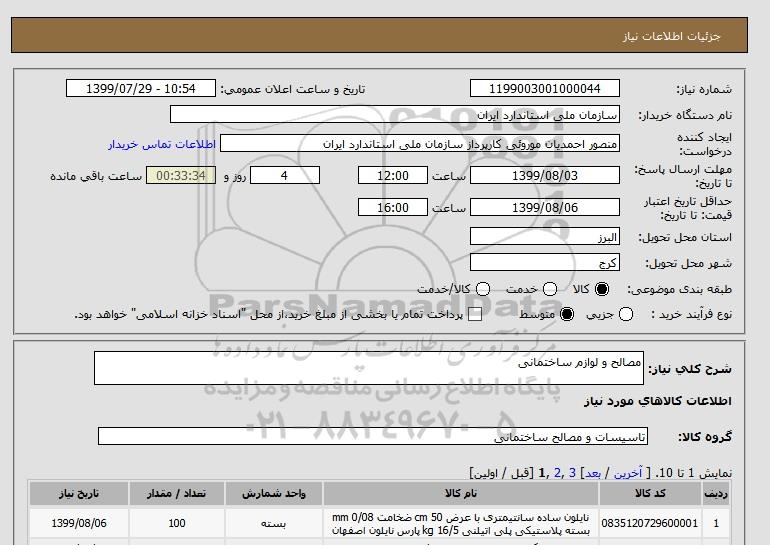Click the جزئیات اطلاعات نیاز header title
This screenshot has height=545, width=770.
(671, 36)
